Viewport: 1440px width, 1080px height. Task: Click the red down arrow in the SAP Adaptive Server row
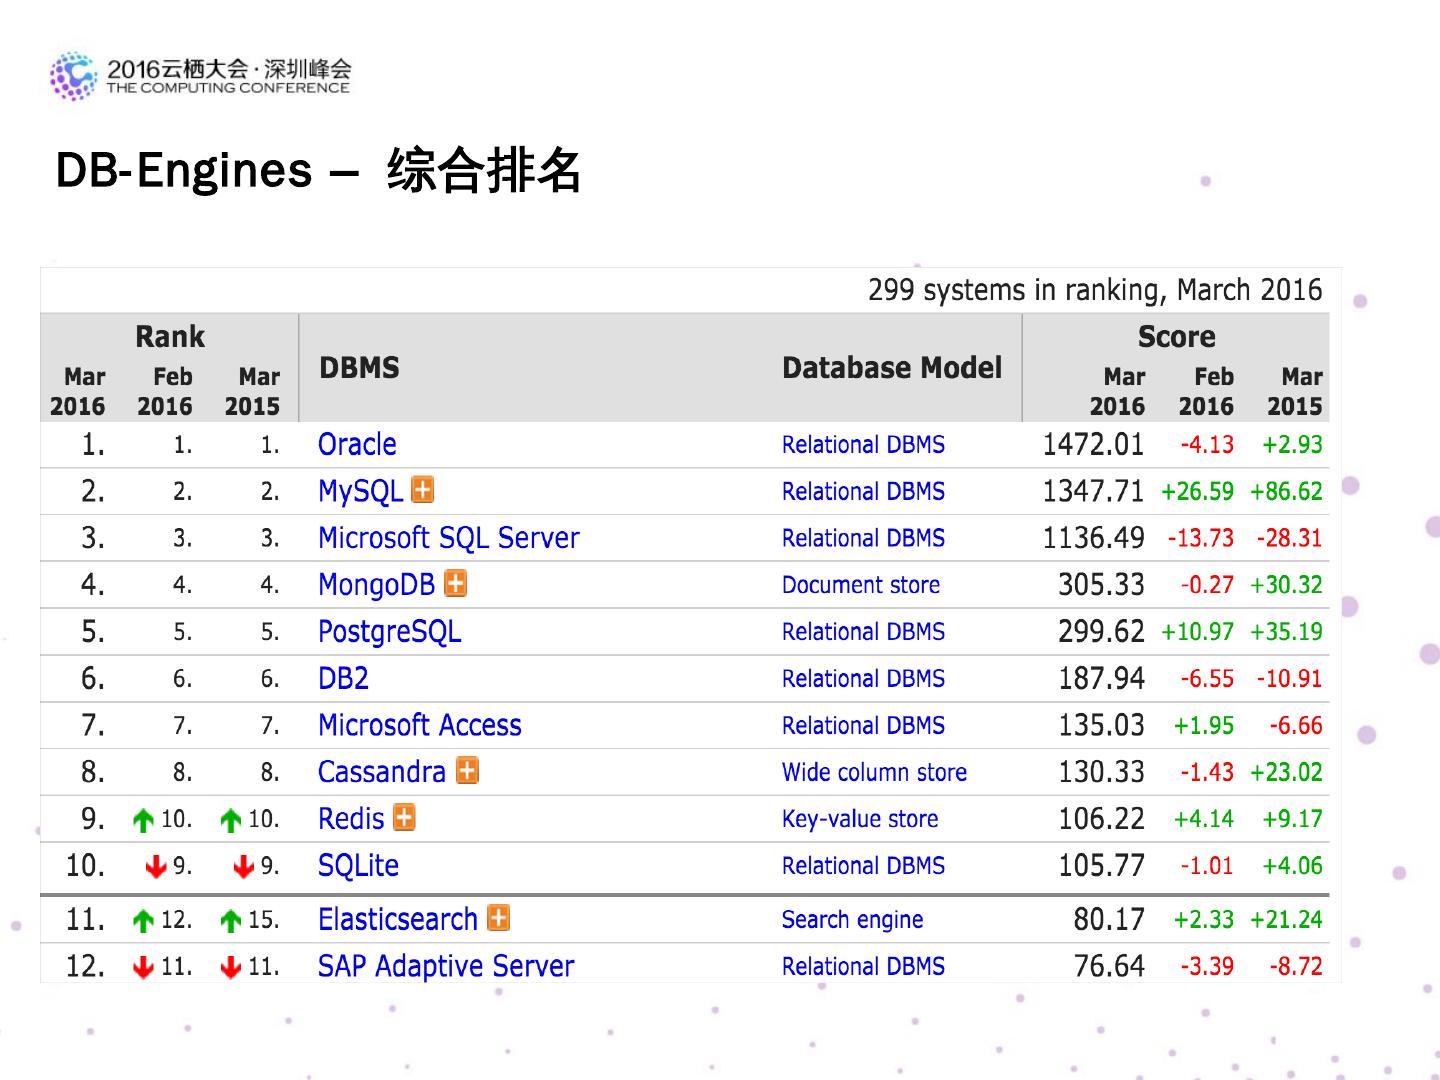(143, 967)
